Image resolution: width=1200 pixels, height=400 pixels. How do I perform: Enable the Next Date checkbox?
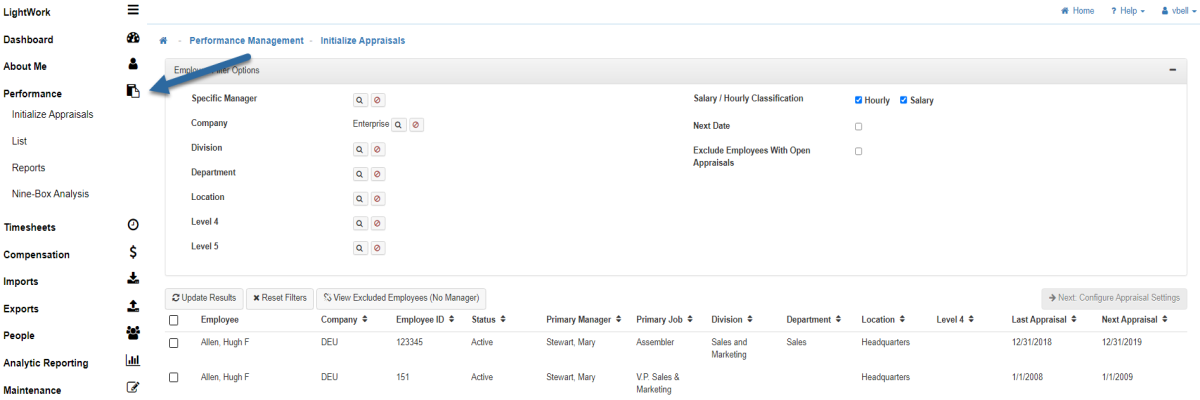click(x=859, y=127)
